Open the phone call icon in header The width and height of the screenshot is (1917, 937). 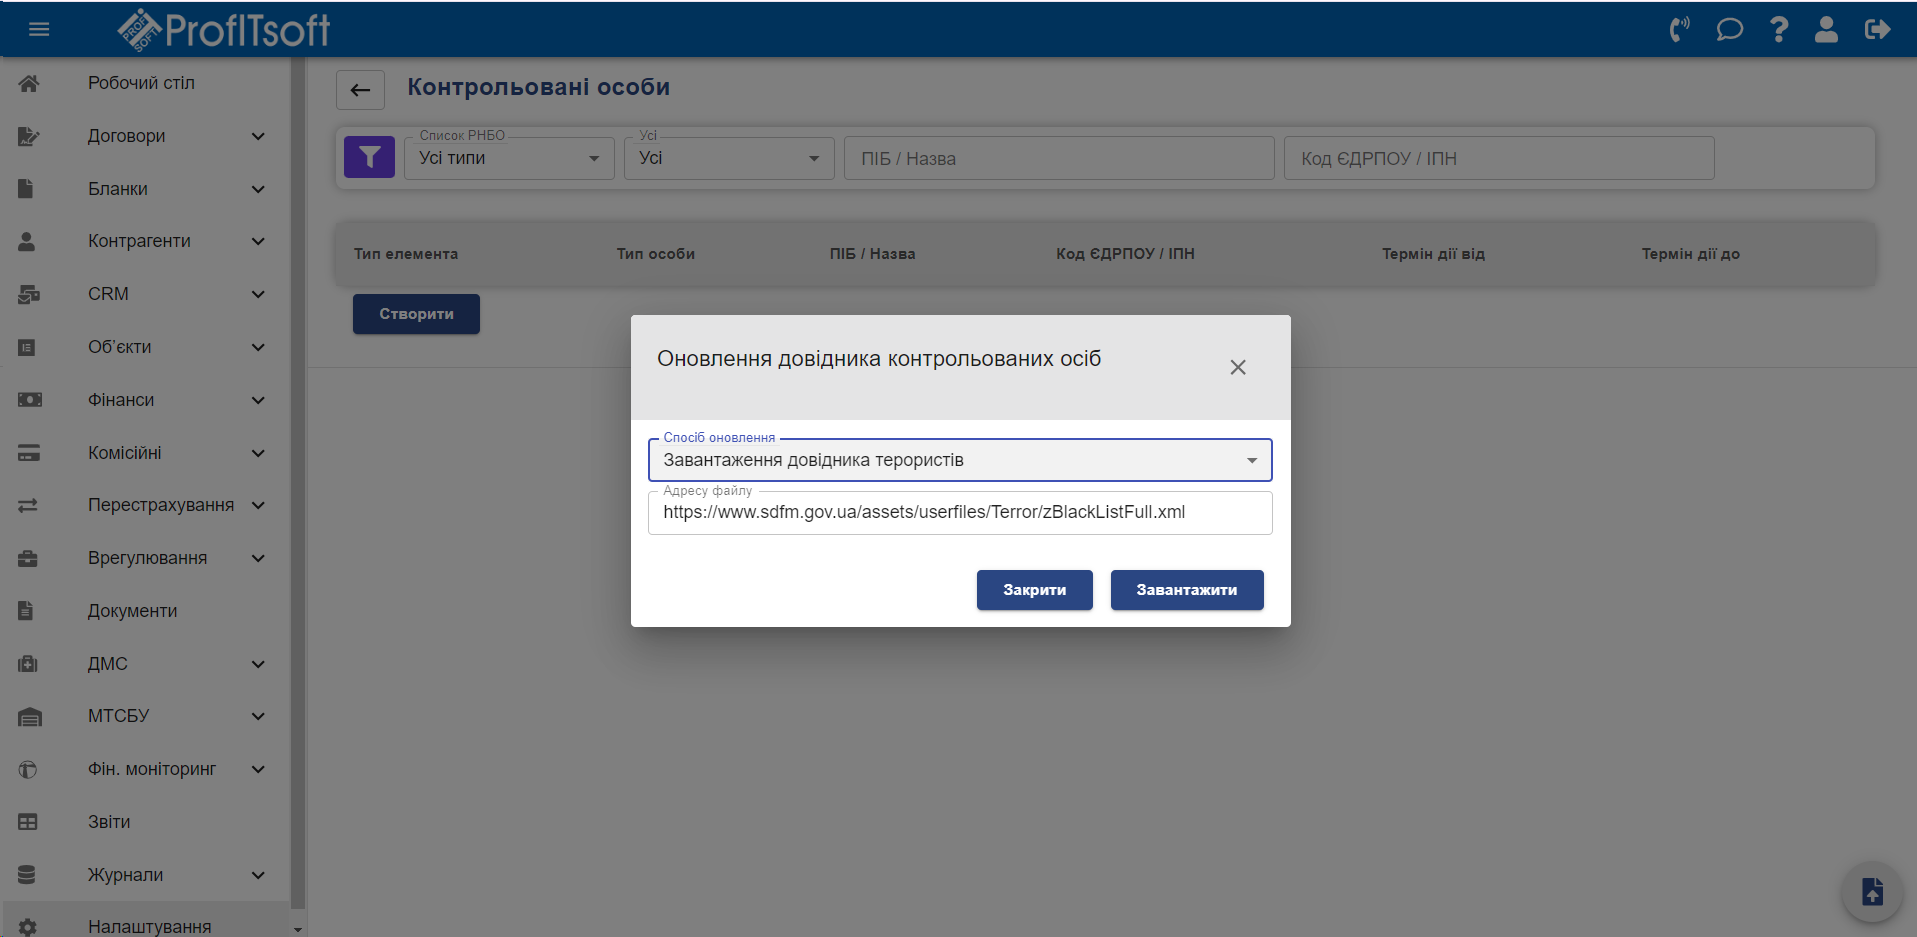click(x=1679, y=29)
